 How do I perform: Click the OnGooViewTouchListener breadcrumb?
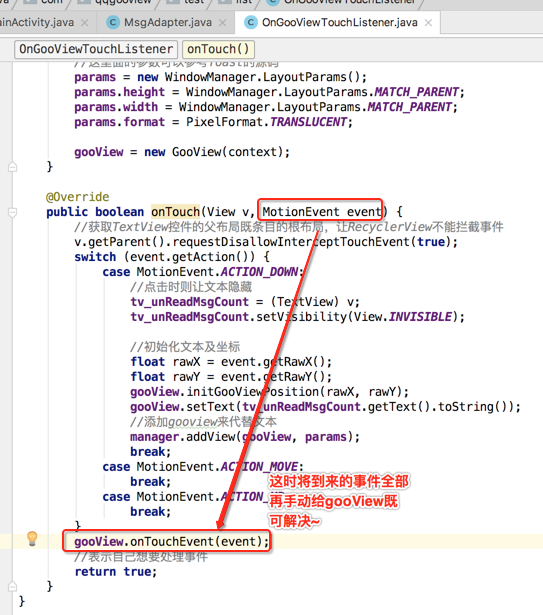point(96,49)
